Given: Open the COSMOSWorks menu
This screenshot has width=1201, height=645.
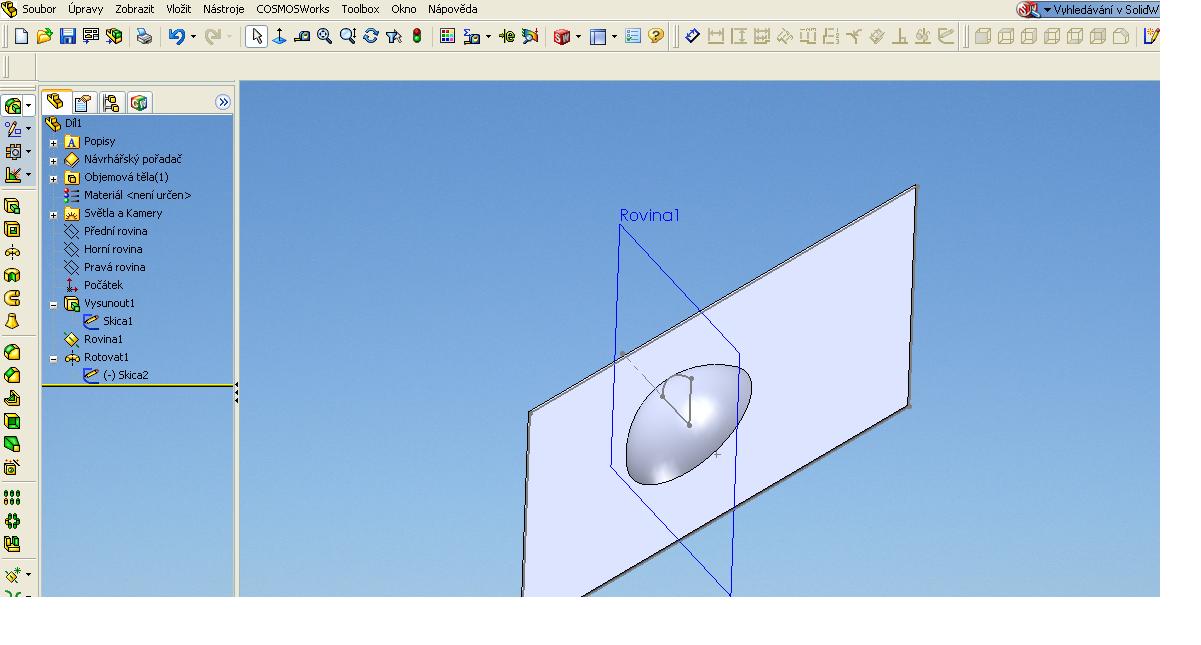Looking at the screenshot, I should pyautogui.click(x=292, y=9).
